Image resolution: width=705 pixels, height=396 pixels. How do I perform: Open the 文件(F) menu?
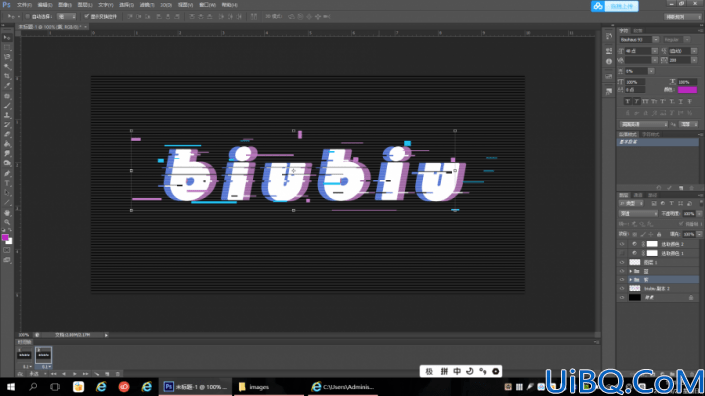[24, 5]
